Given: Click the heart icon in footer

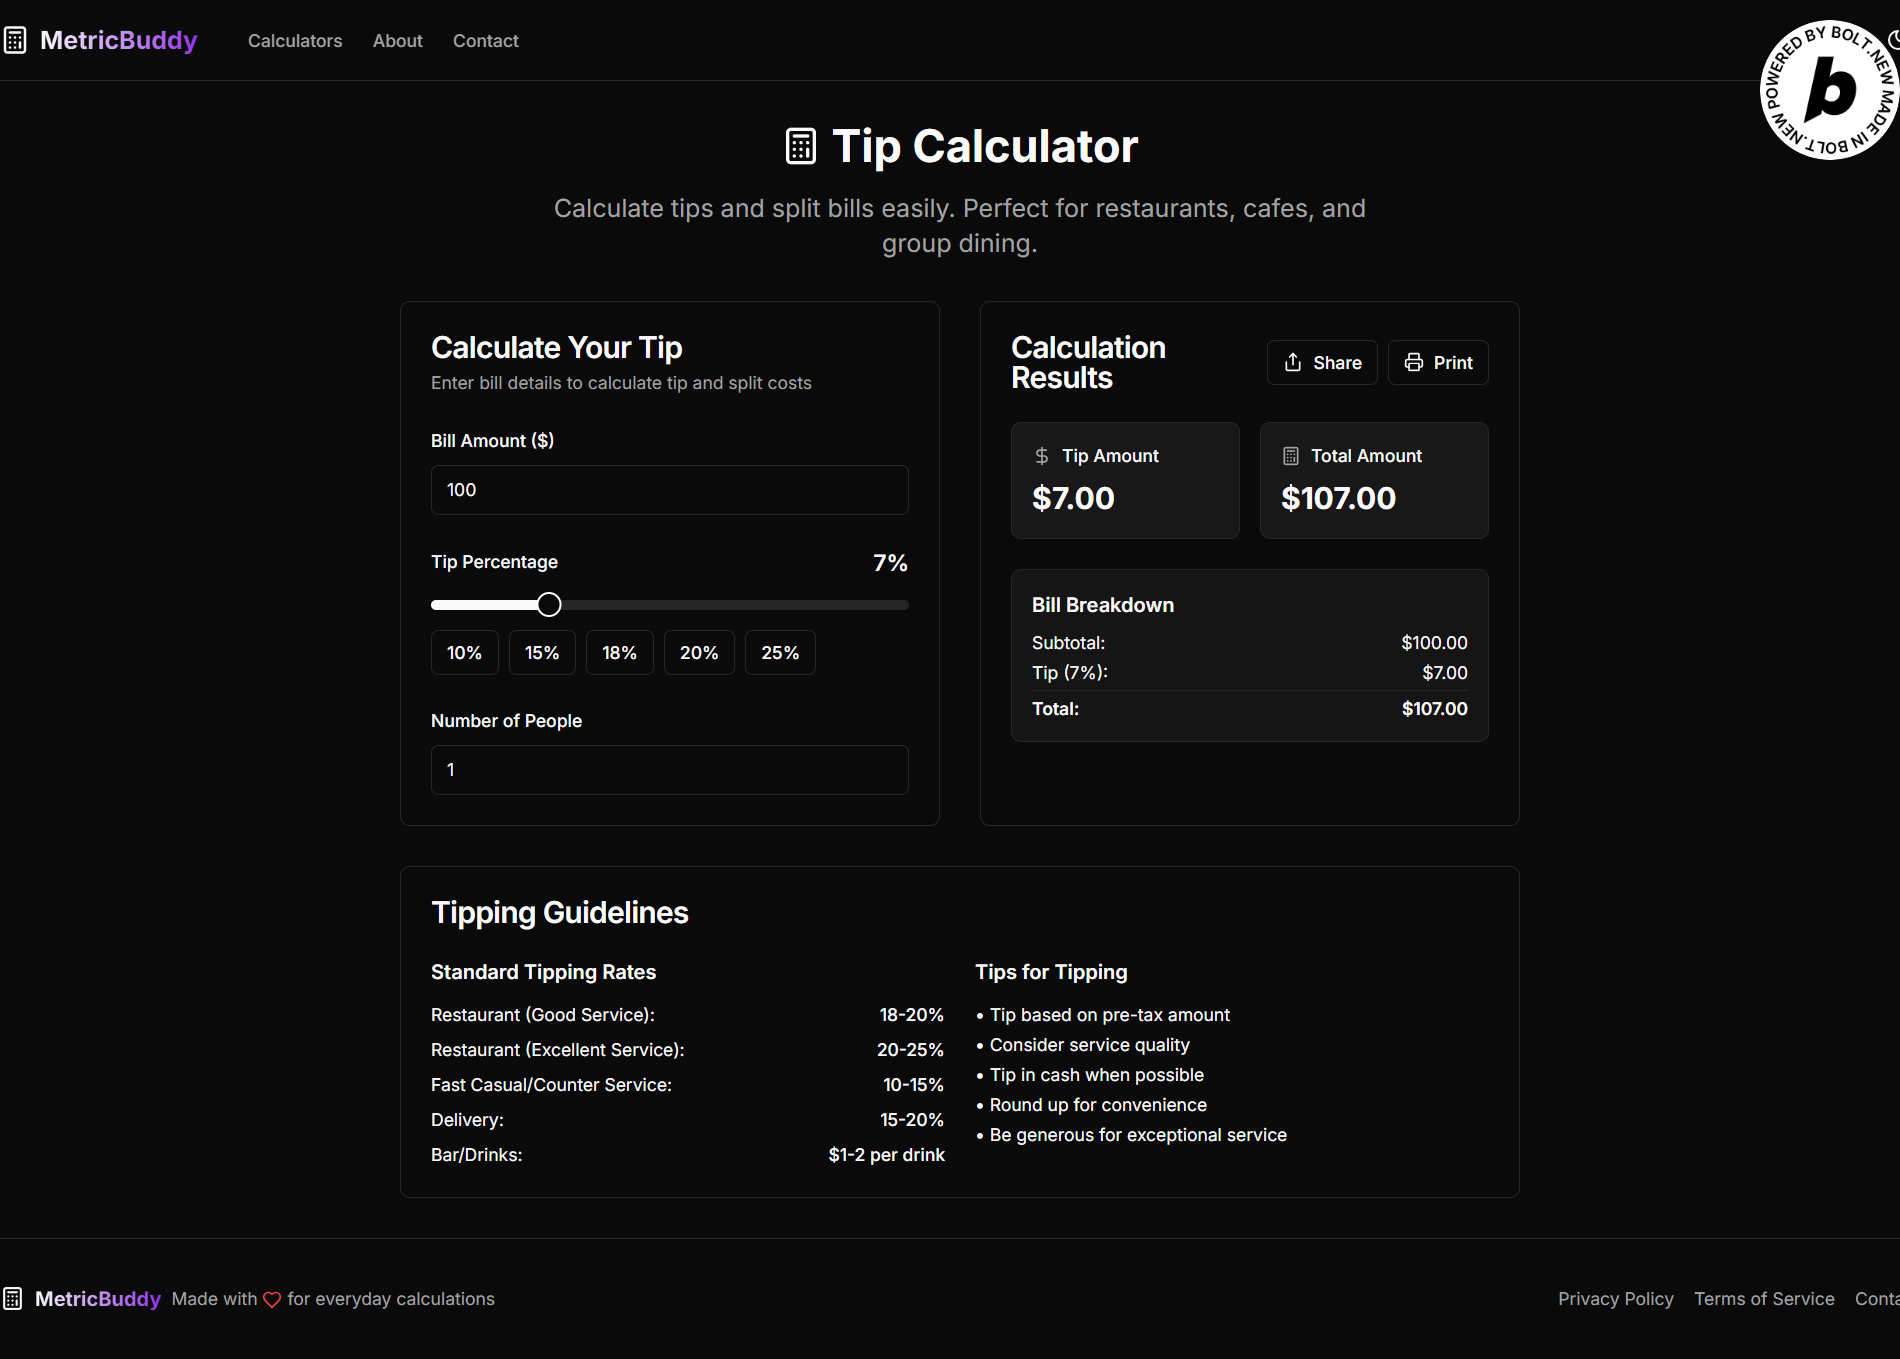Looking at the screenshot, I should (x=272, y=1300).
